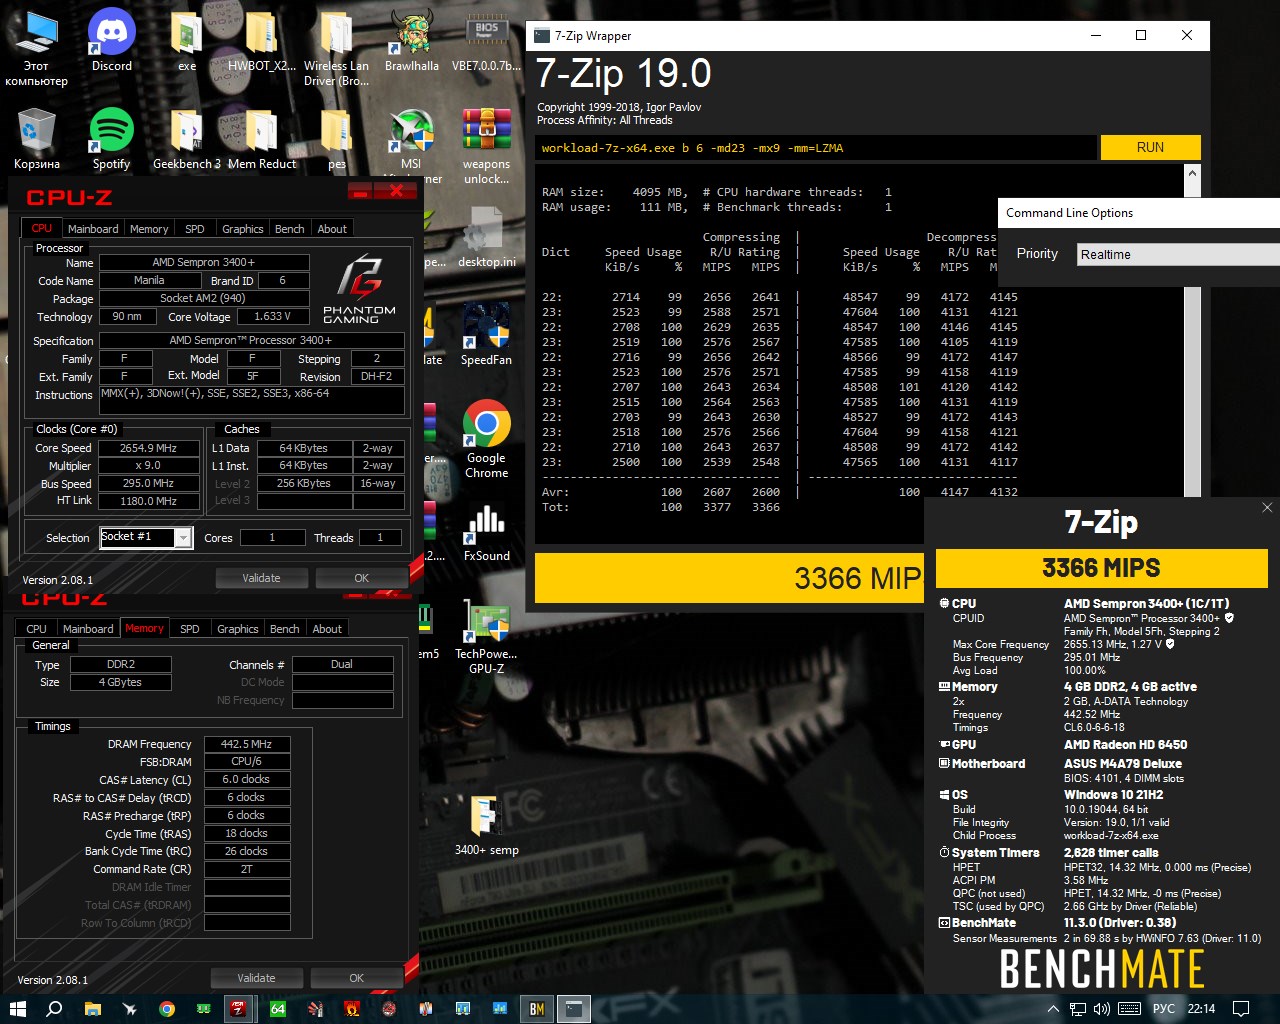The image size is (1280, 1024).
Task: Open Bench tab in lower CPU-Z window
Action: (x=285, y=629)
